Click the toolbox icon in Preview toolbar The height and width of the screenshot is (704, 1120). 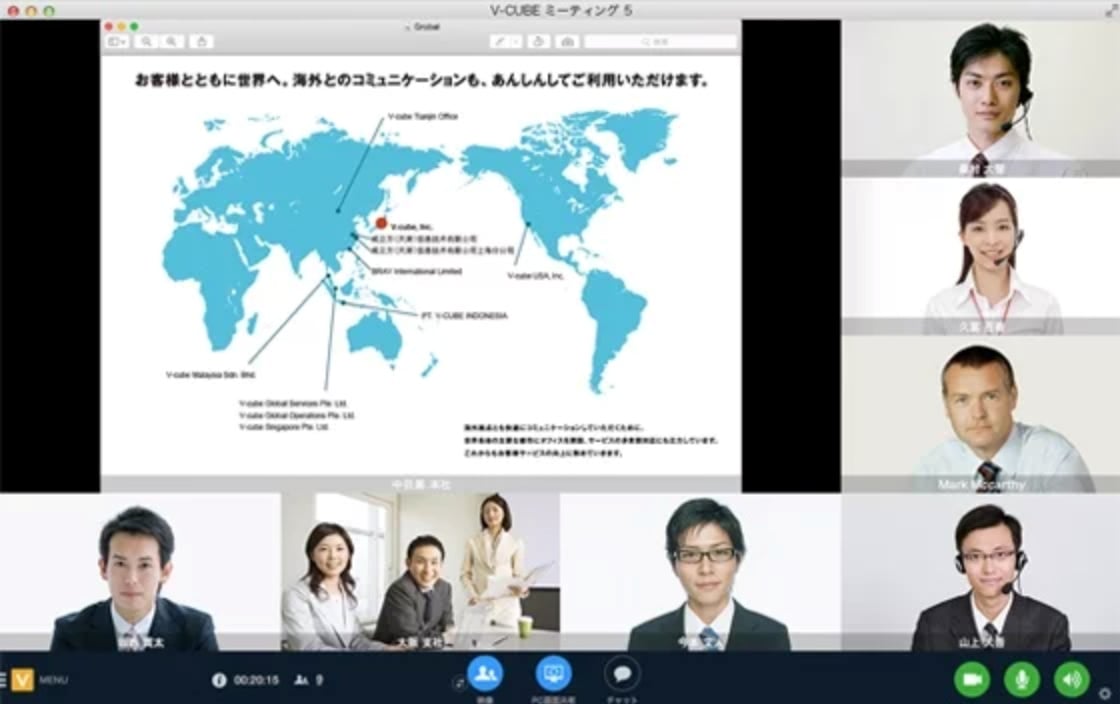[567, 42]
